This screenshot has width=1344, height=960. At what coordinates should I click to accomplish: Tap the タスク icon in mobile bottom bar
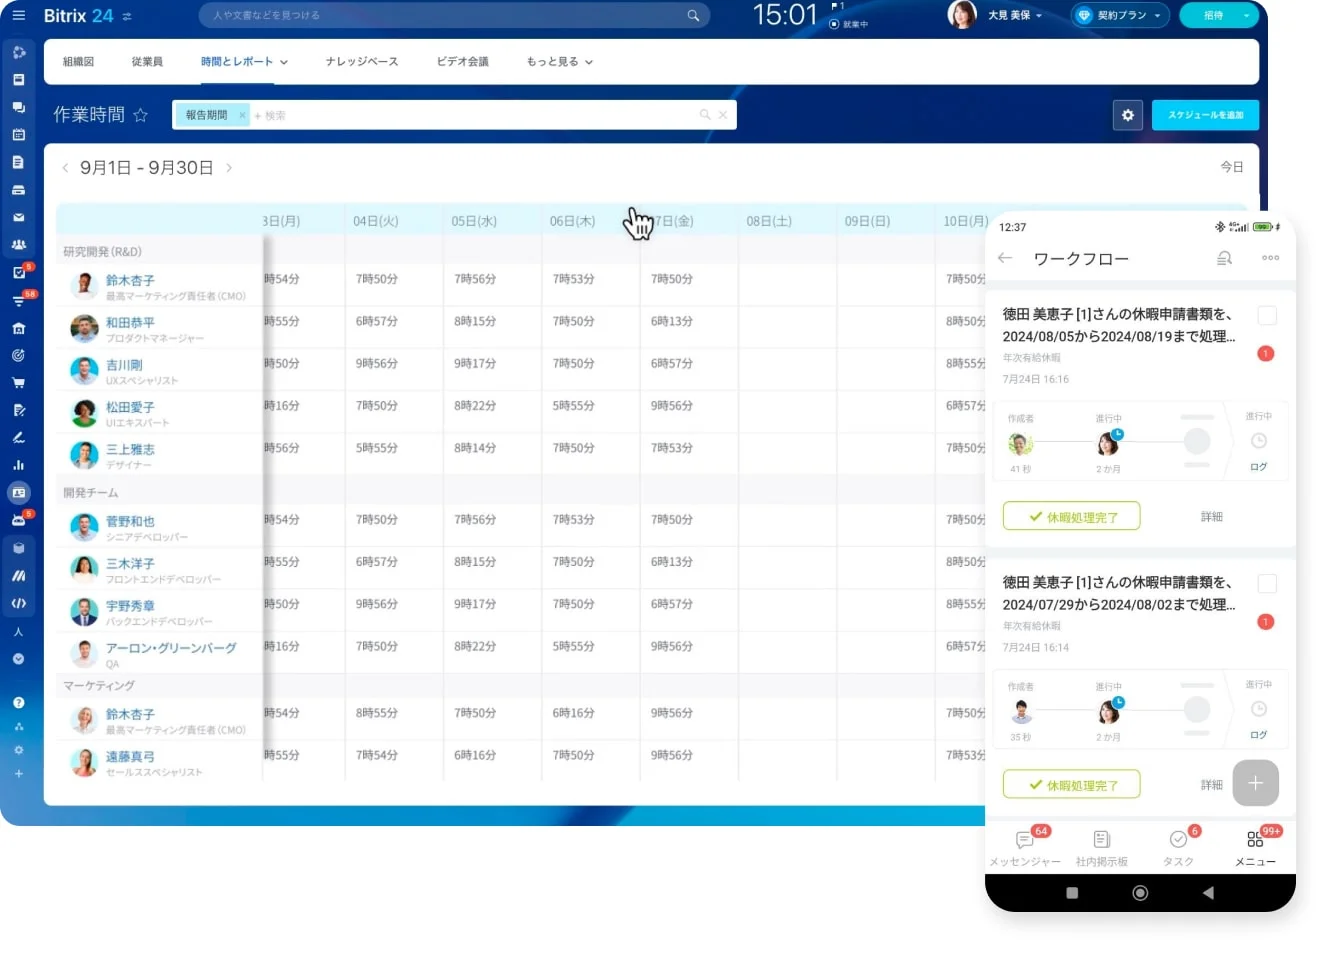pyautogui.click(x=1178, y=840)
